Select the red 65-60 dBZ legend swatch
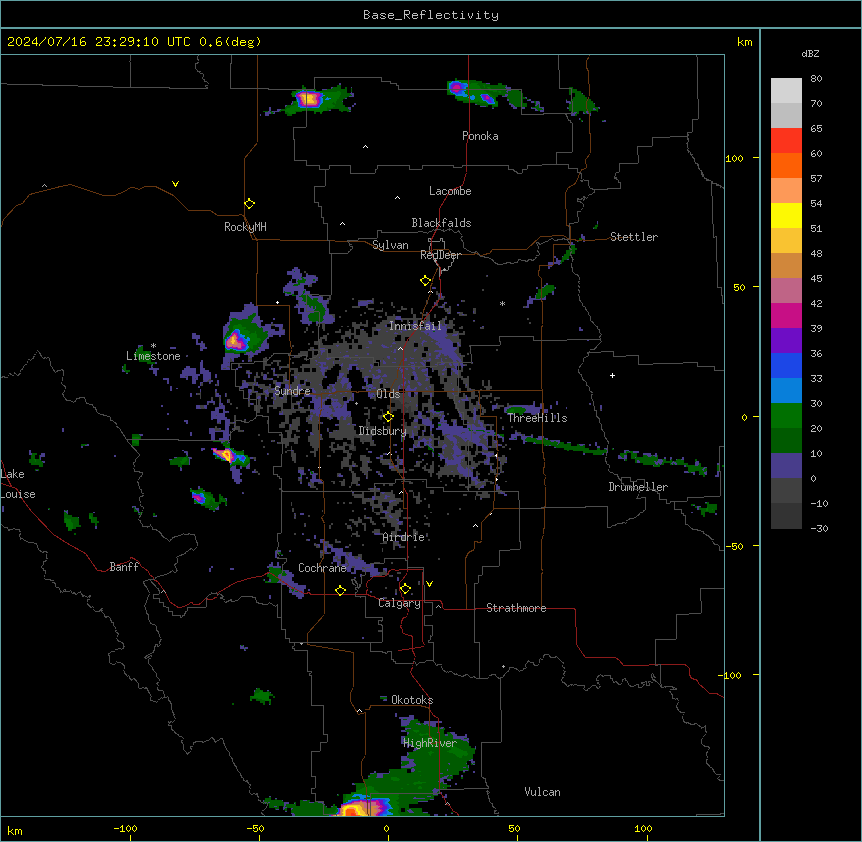This screenshot has width=862, height=842. (786, 140)
